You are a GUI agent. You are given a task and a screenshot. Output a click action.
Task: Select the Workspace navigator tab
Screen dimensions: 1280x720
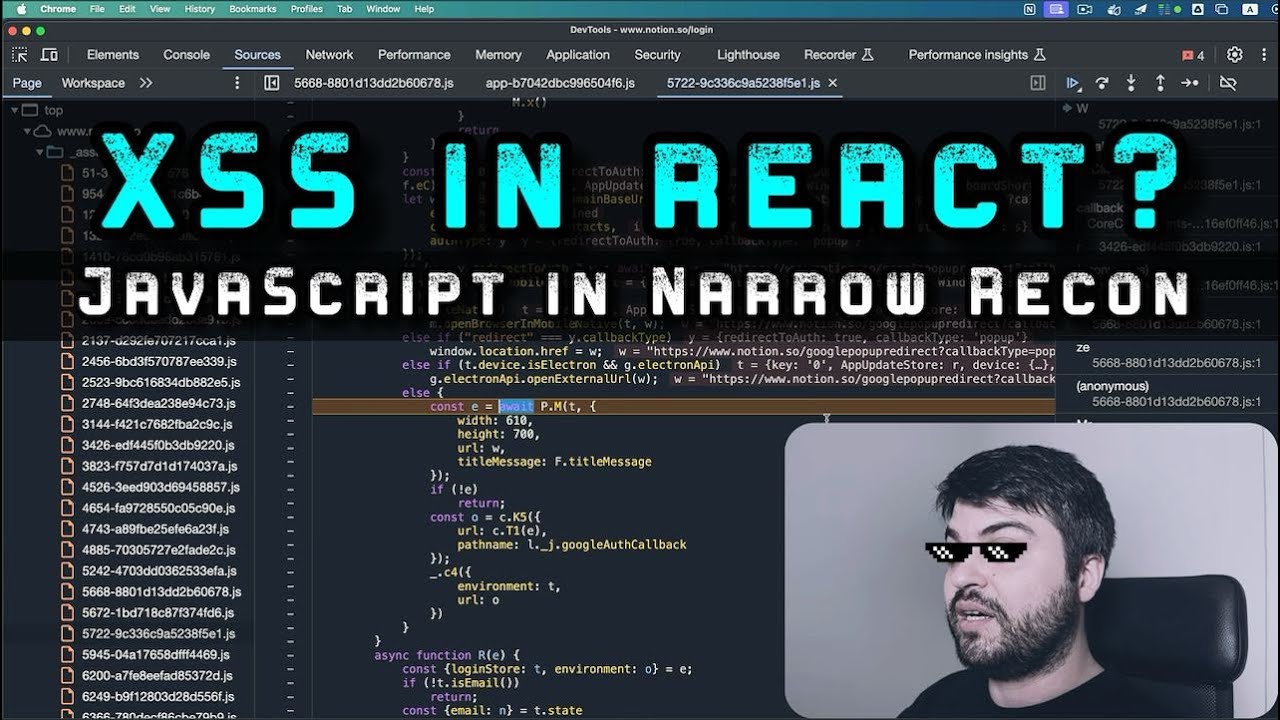pos(93,83)
